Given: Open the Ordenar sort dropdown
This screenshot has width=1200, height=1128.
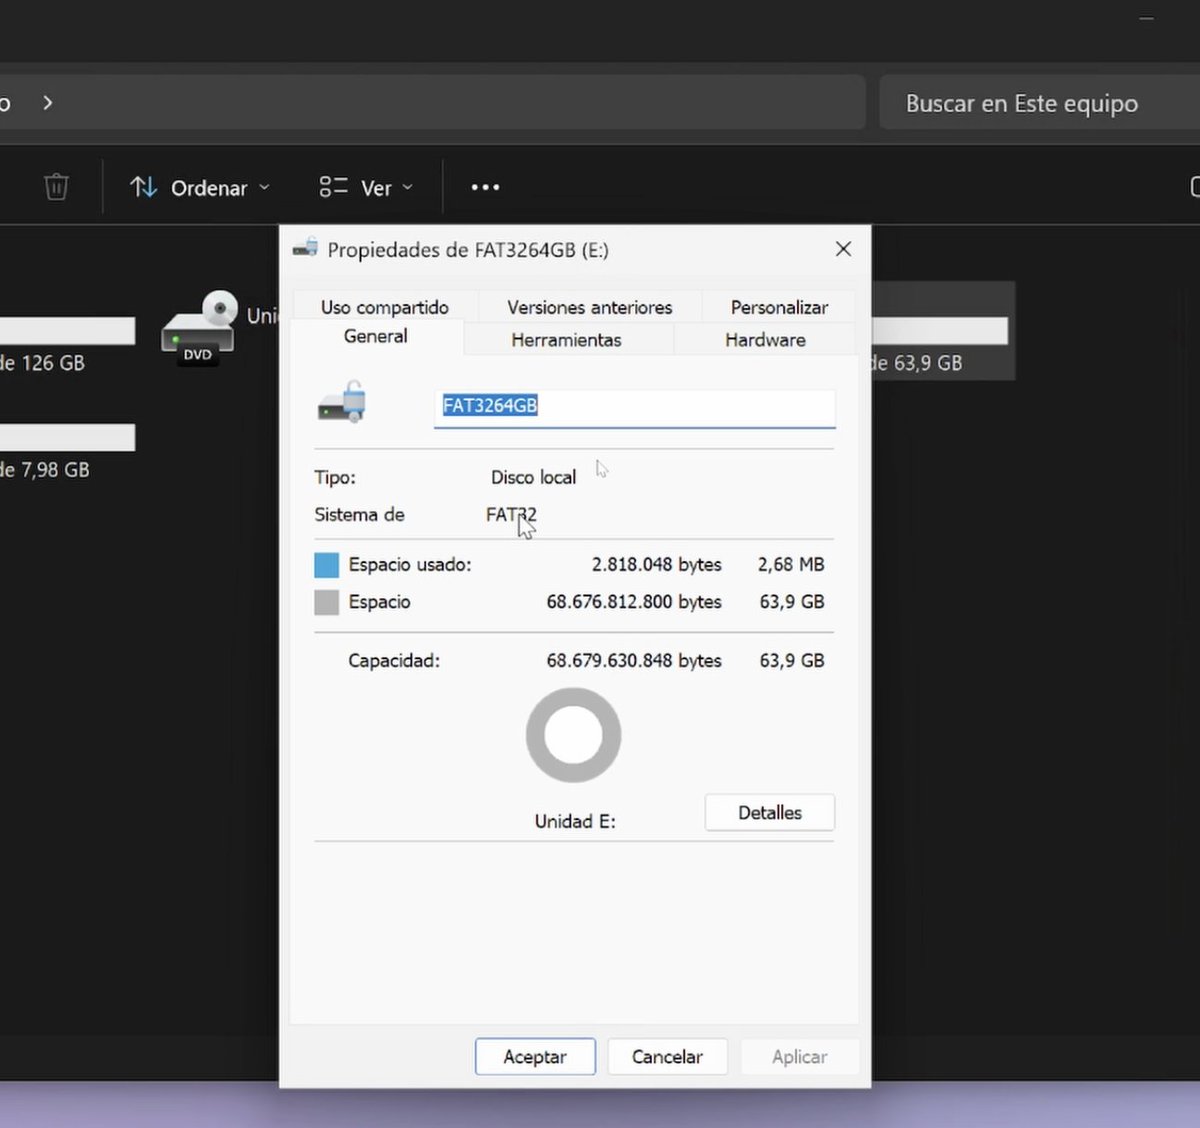Looking at the screenshot, I should [x=200, y=187].
